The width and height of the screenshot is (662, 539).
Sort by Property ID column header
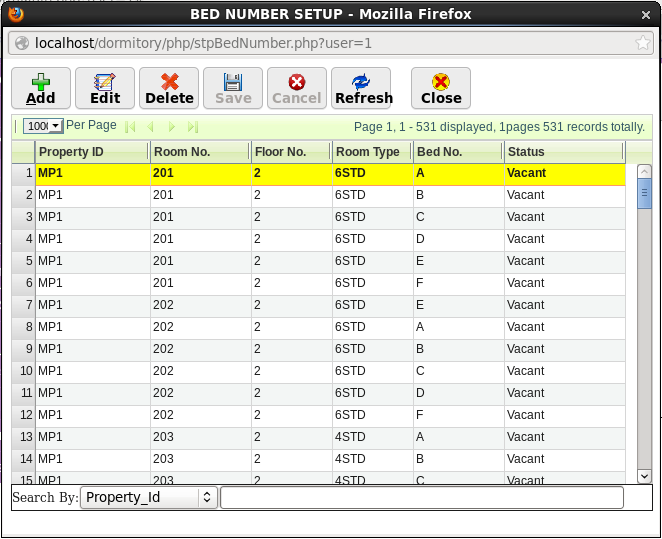pyautogui.click(x=91, y=152)
